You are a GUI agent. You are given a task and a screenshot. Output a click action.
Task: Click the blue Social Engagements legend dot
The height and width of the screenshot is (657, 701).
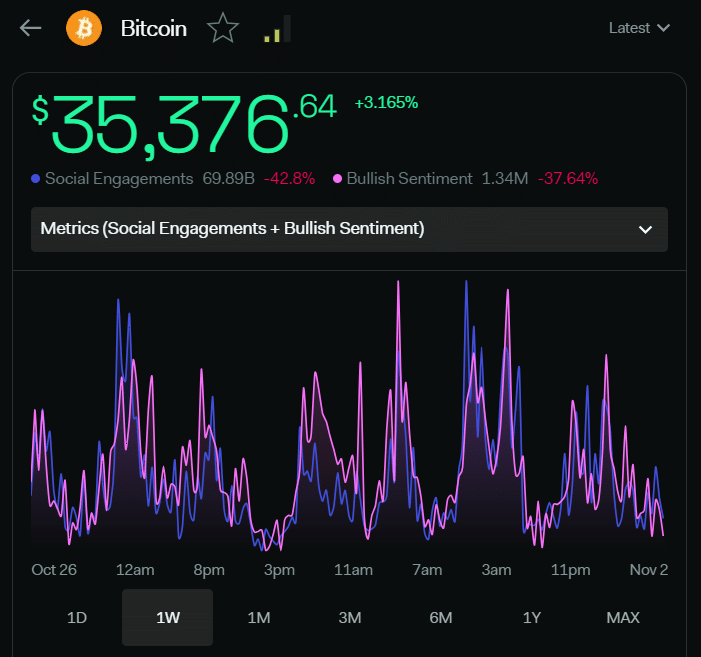(x=36, y=179)
